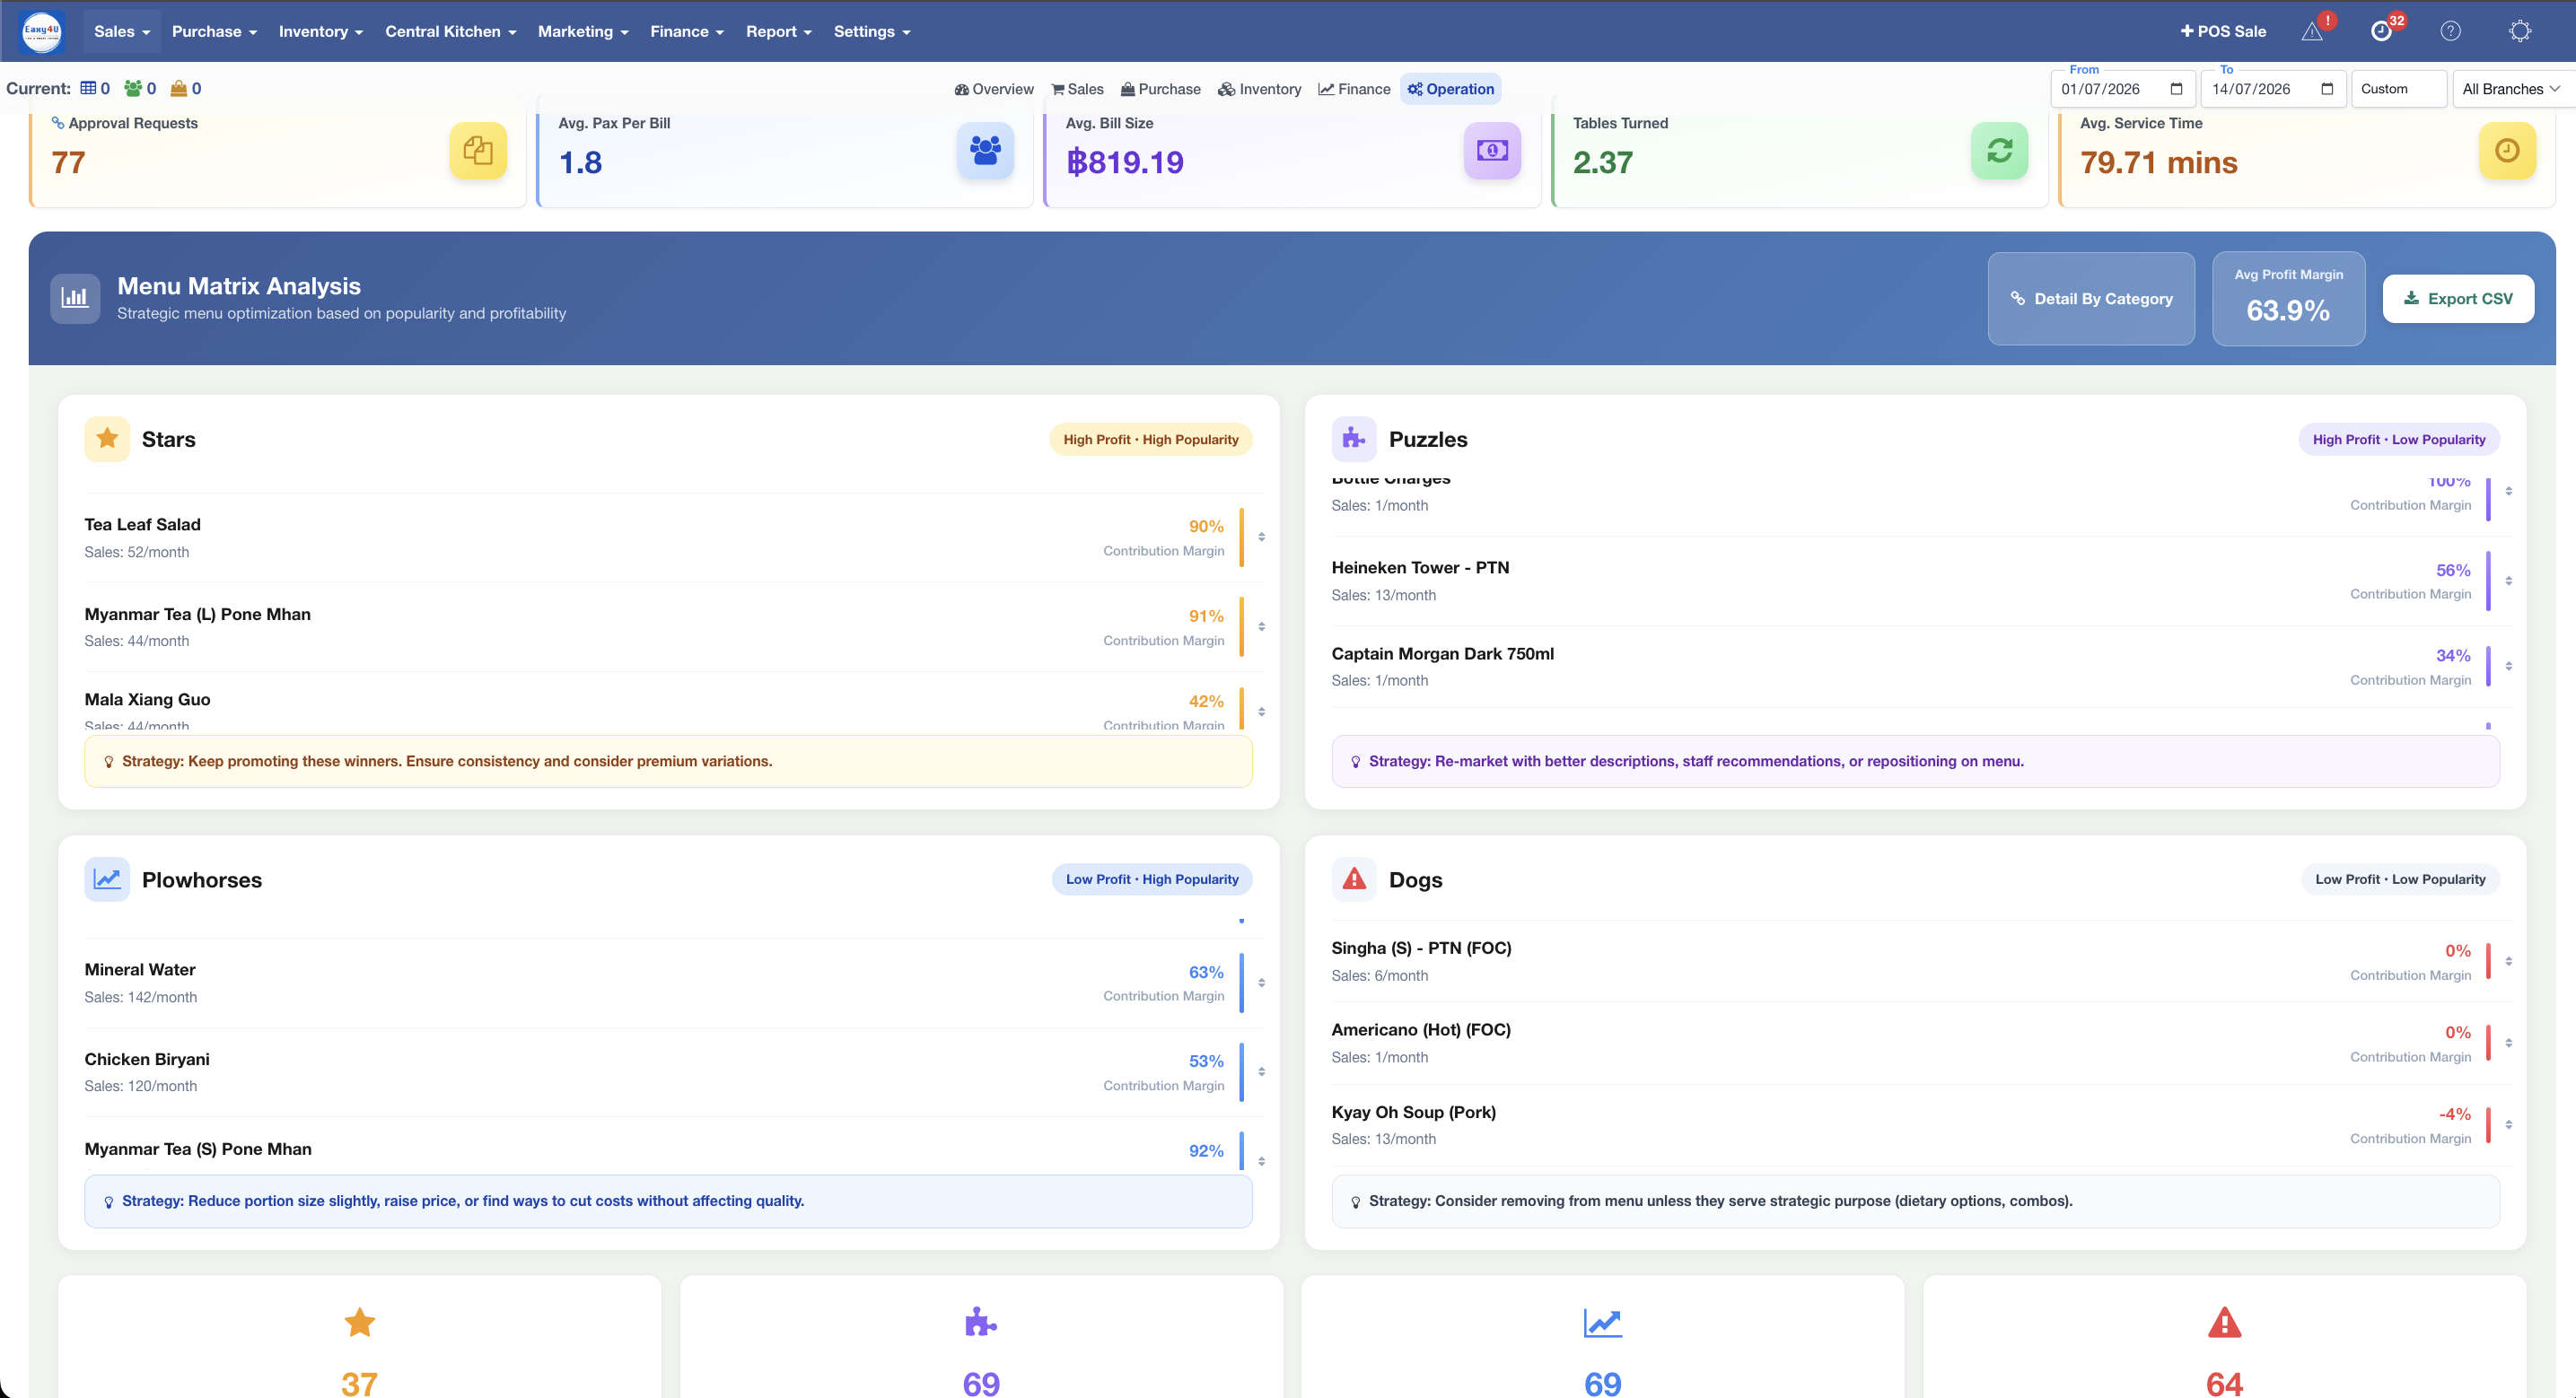The image size is (2576, 1398).
Task: Click the Export CSV button
Action: (2458, 298)
